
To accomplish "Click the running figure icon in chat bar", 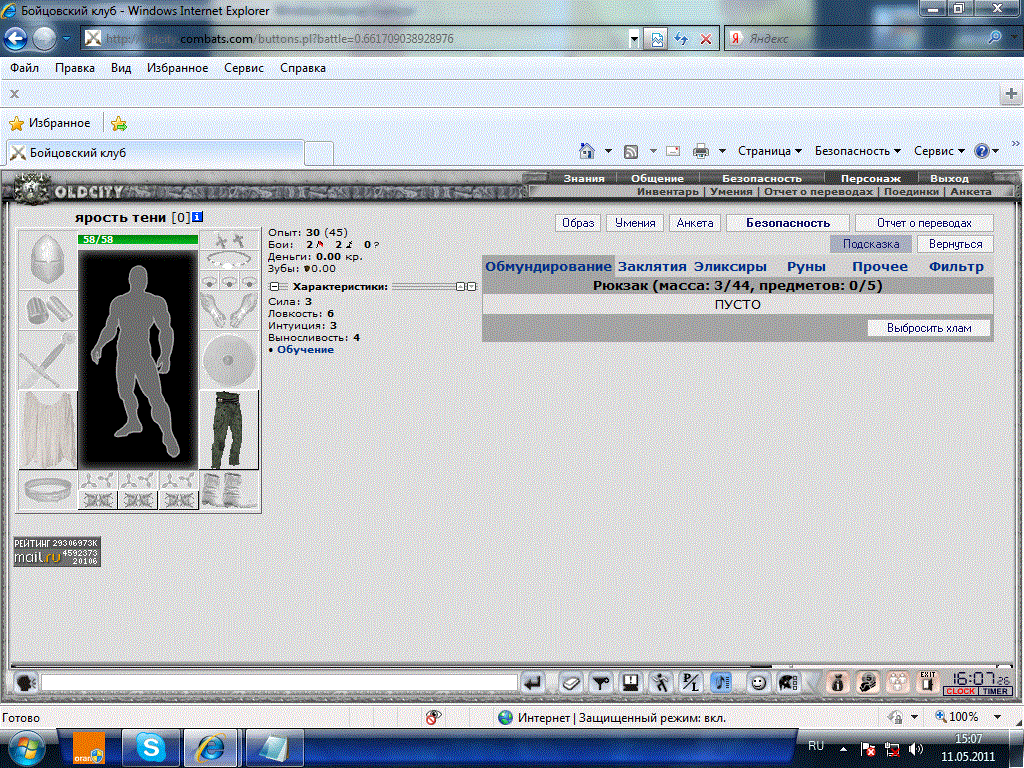I will click(661, 683).
